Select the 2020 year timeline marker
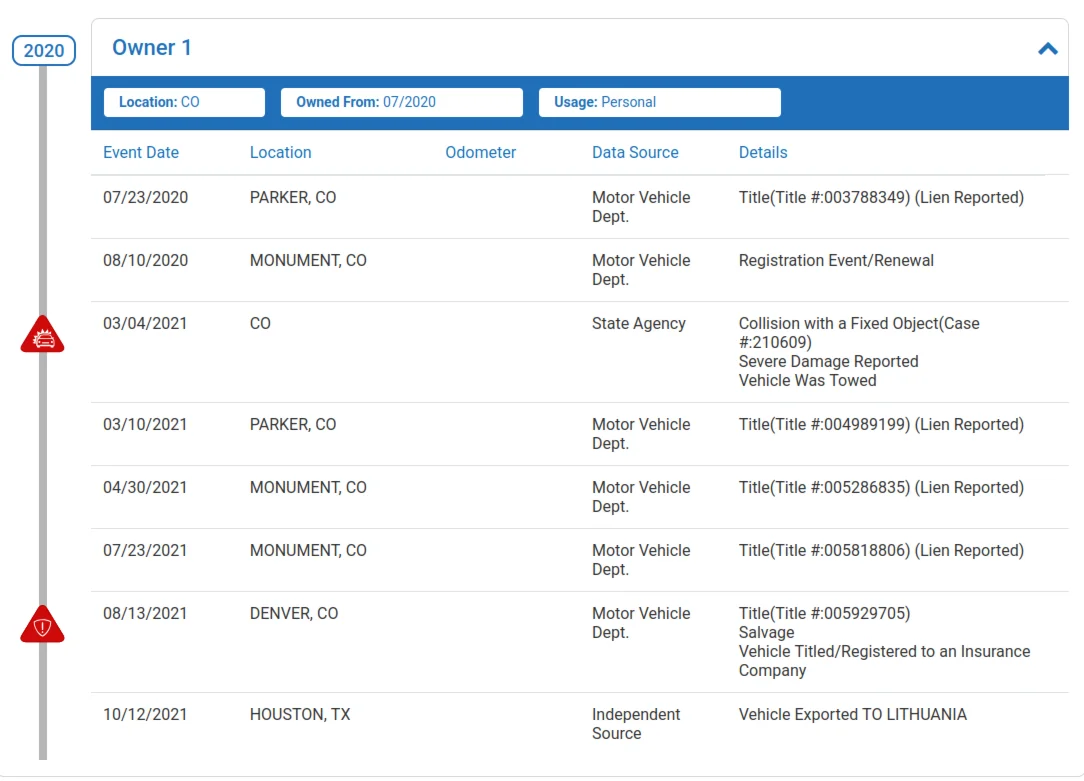Screen dimensions: 1084x781 point(44,50)
